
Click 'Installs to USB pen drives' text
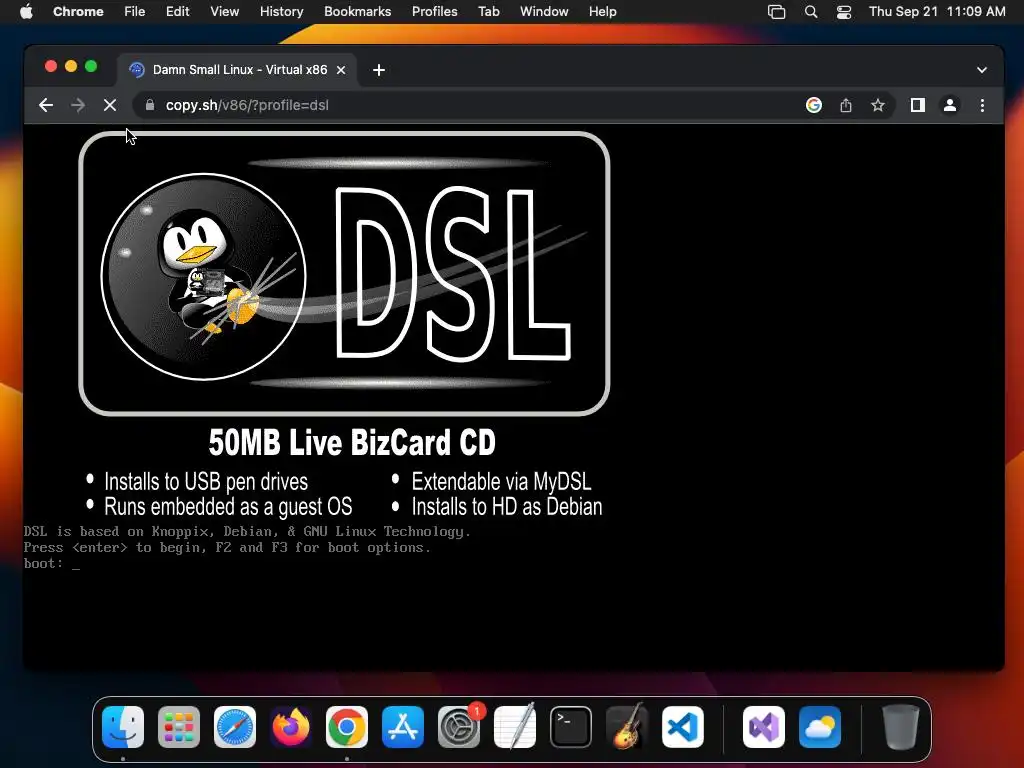pyautogui.click(x=206, y=482)
